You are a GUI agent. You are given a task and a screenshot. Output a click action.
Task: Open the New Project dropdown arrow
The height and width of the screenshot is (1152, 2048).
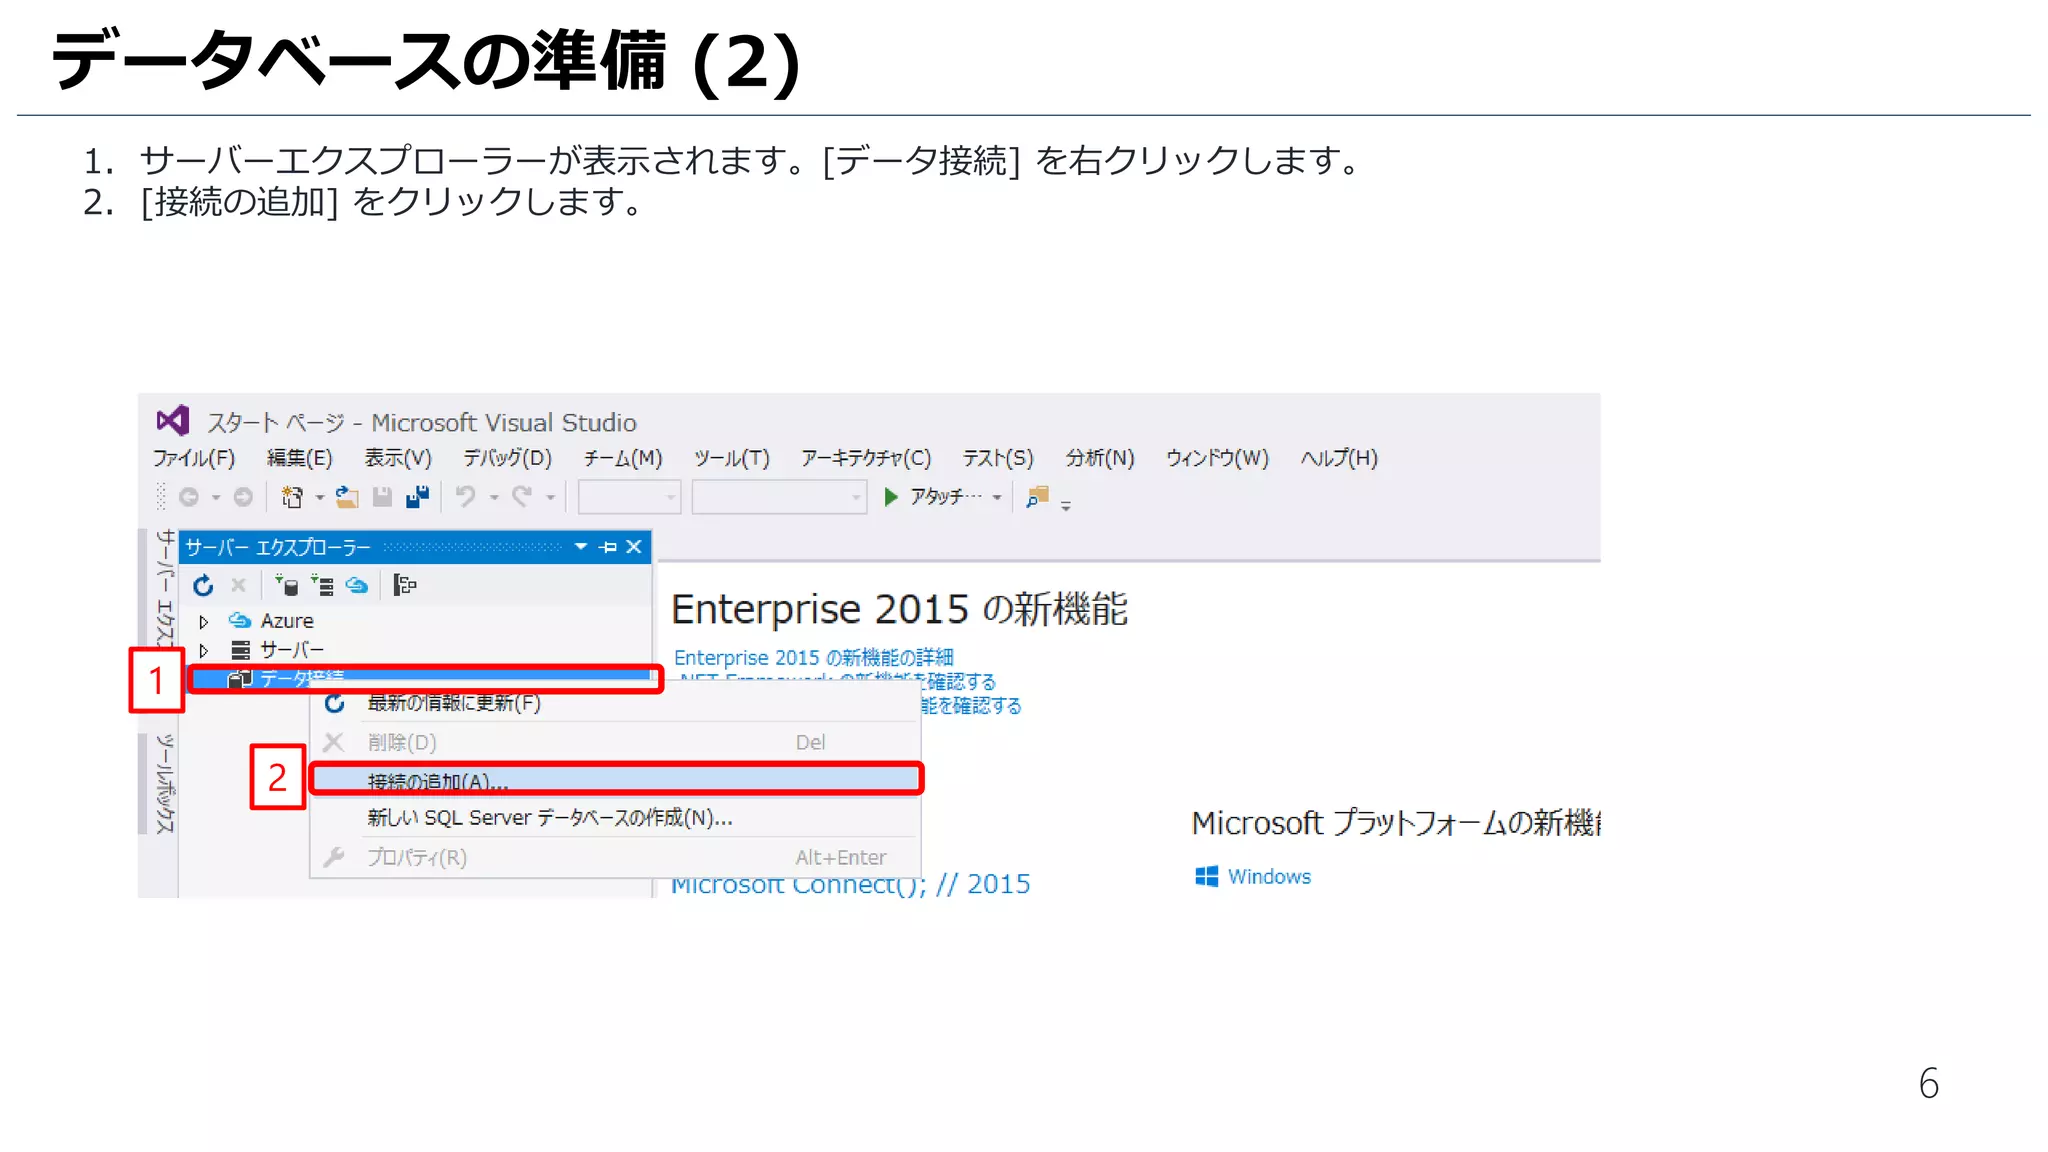(x=320, y=497)
